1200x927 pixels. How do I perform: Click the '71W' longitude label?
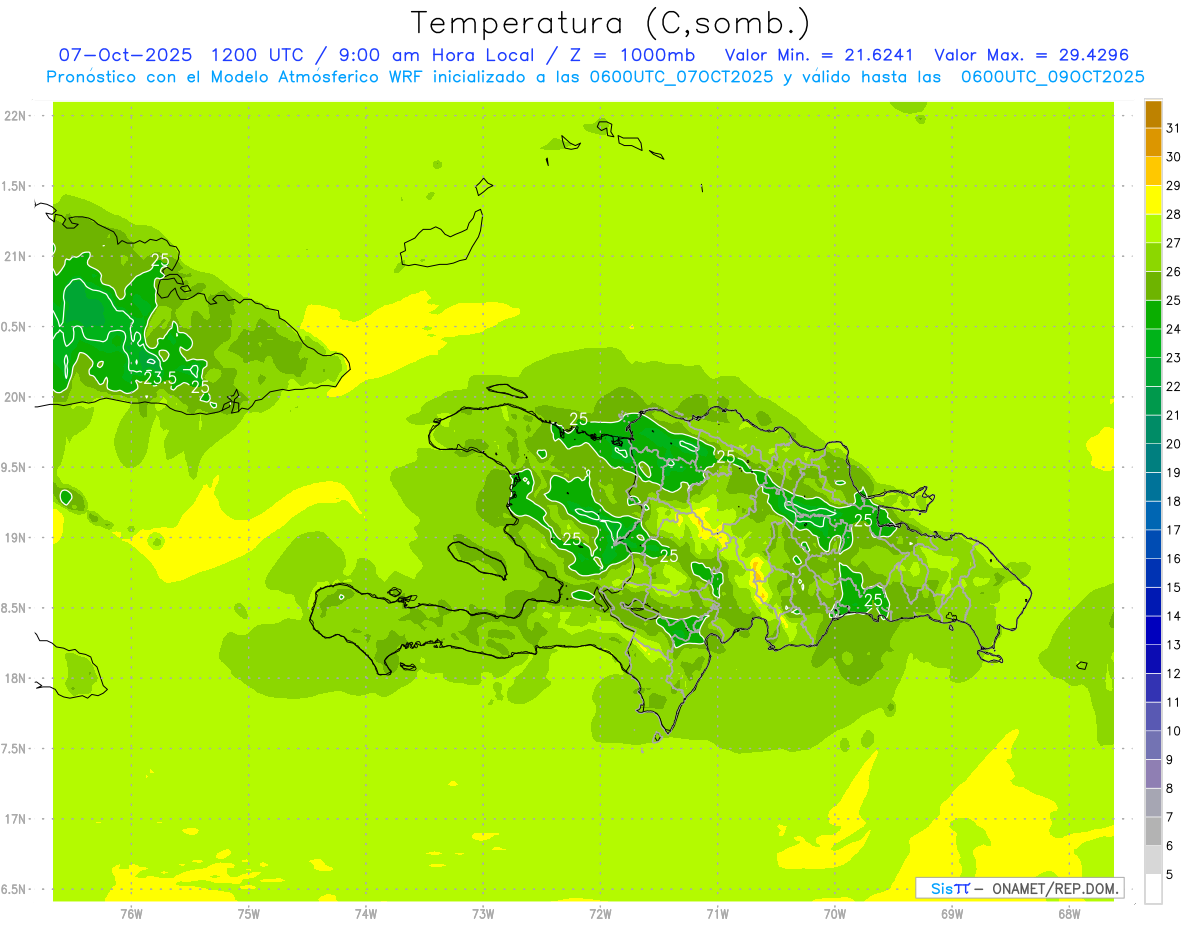pyautogui.click(x=717, y=913)
